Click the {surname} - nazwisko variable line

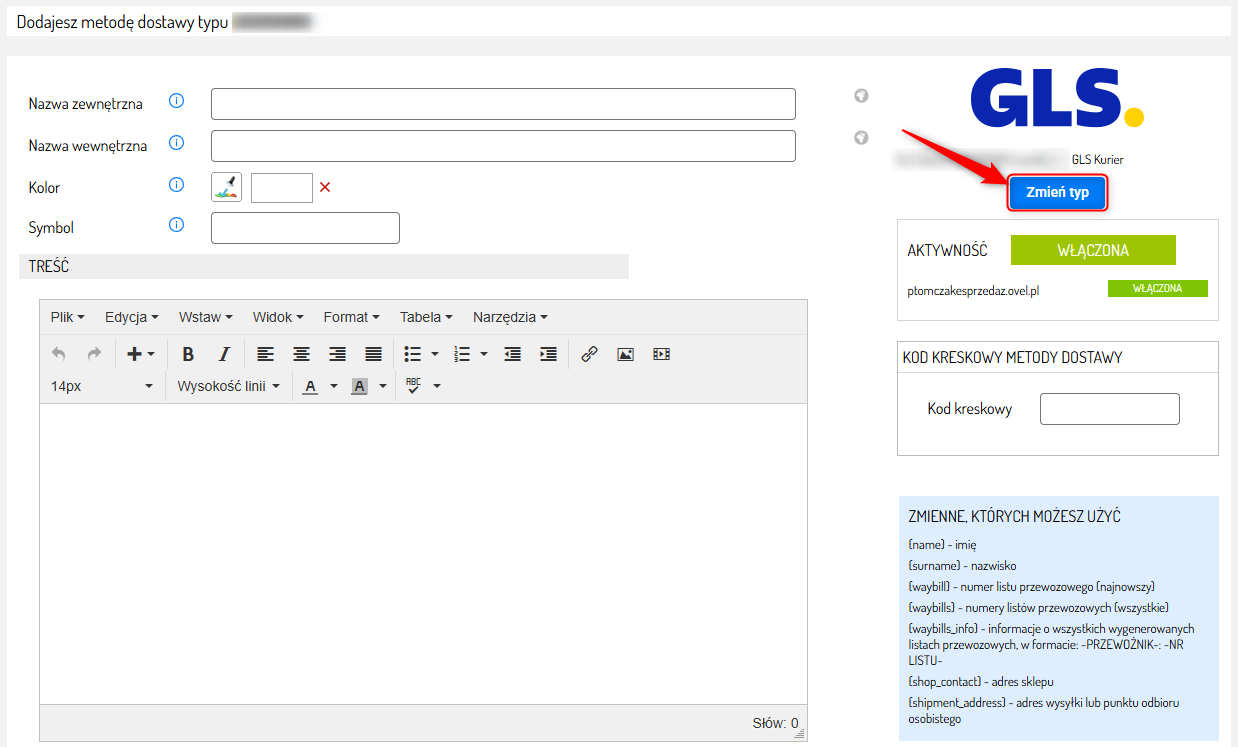(x=962, y=565)
